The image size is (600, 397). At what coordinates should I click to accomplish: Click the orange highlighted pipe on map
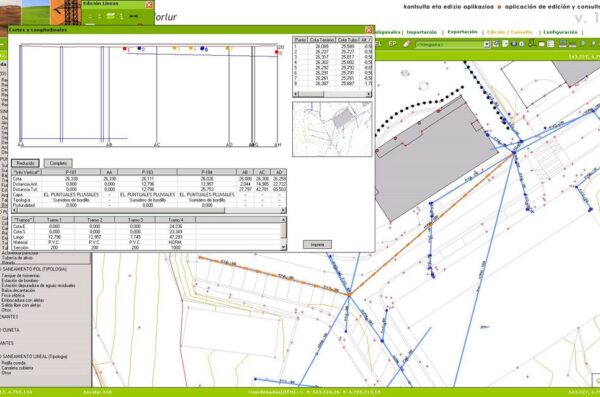(431, 224)
